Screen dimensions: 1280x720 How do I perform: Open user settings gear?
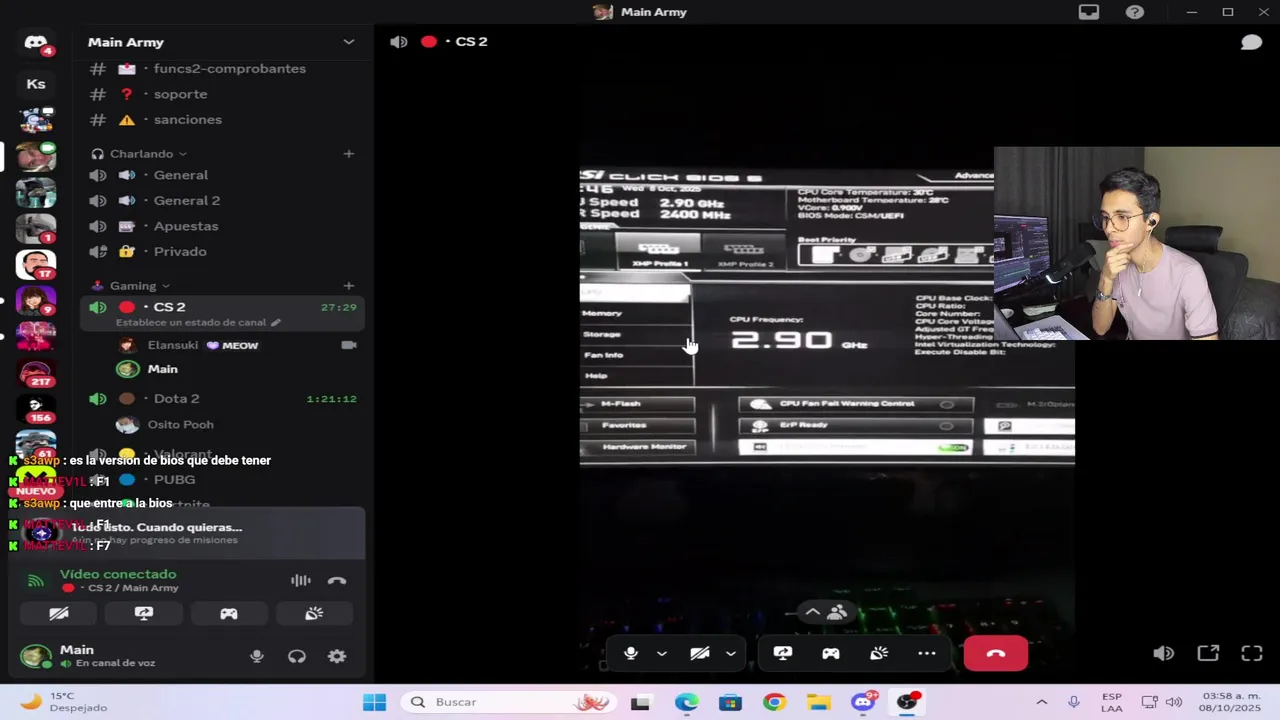(x=337, y=657)
